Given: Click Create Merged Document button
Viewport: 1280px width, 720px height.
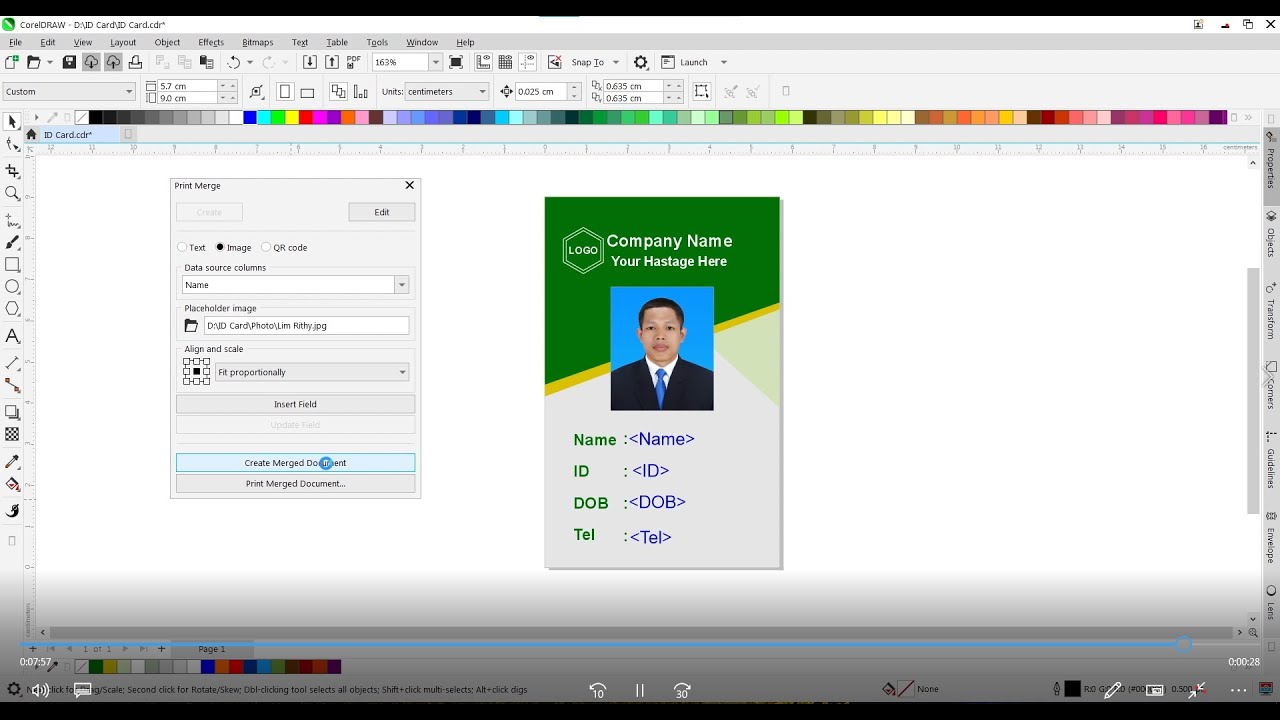Looking at the screenshot, I should [295, 463].
